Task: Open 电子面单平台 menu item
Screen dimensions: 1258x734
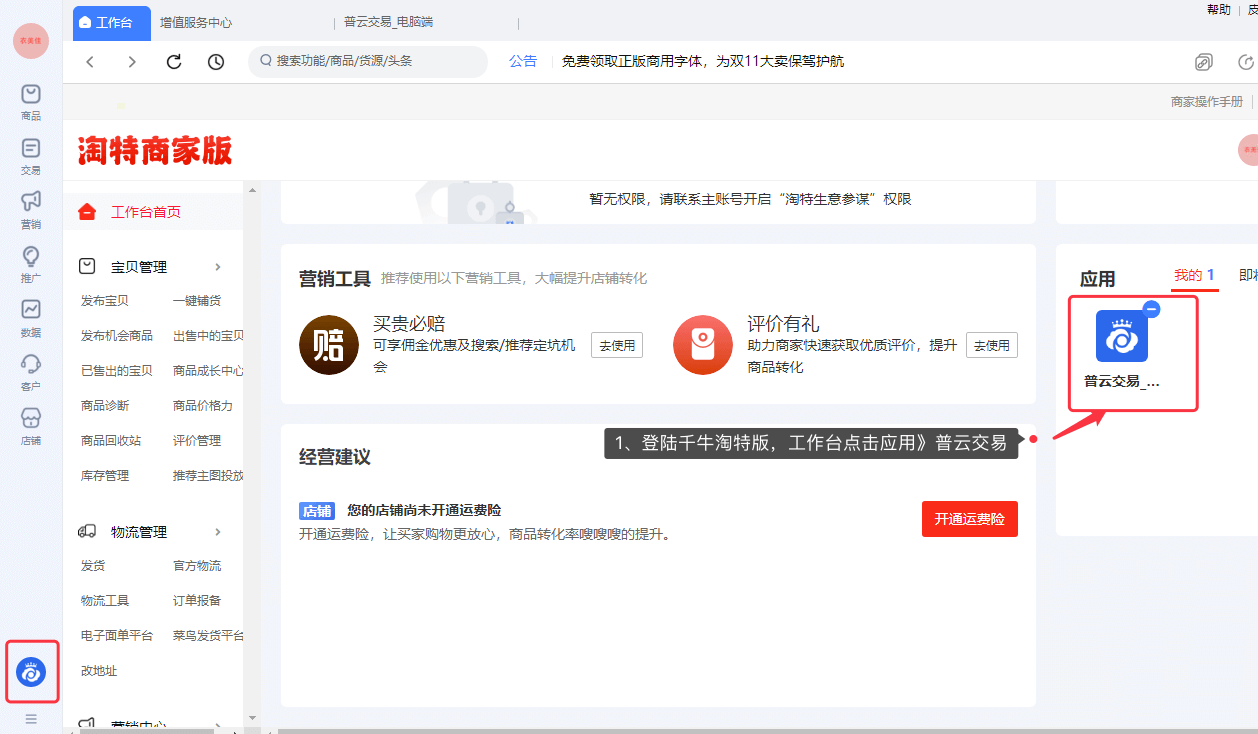Action: [x=117, y=636]
